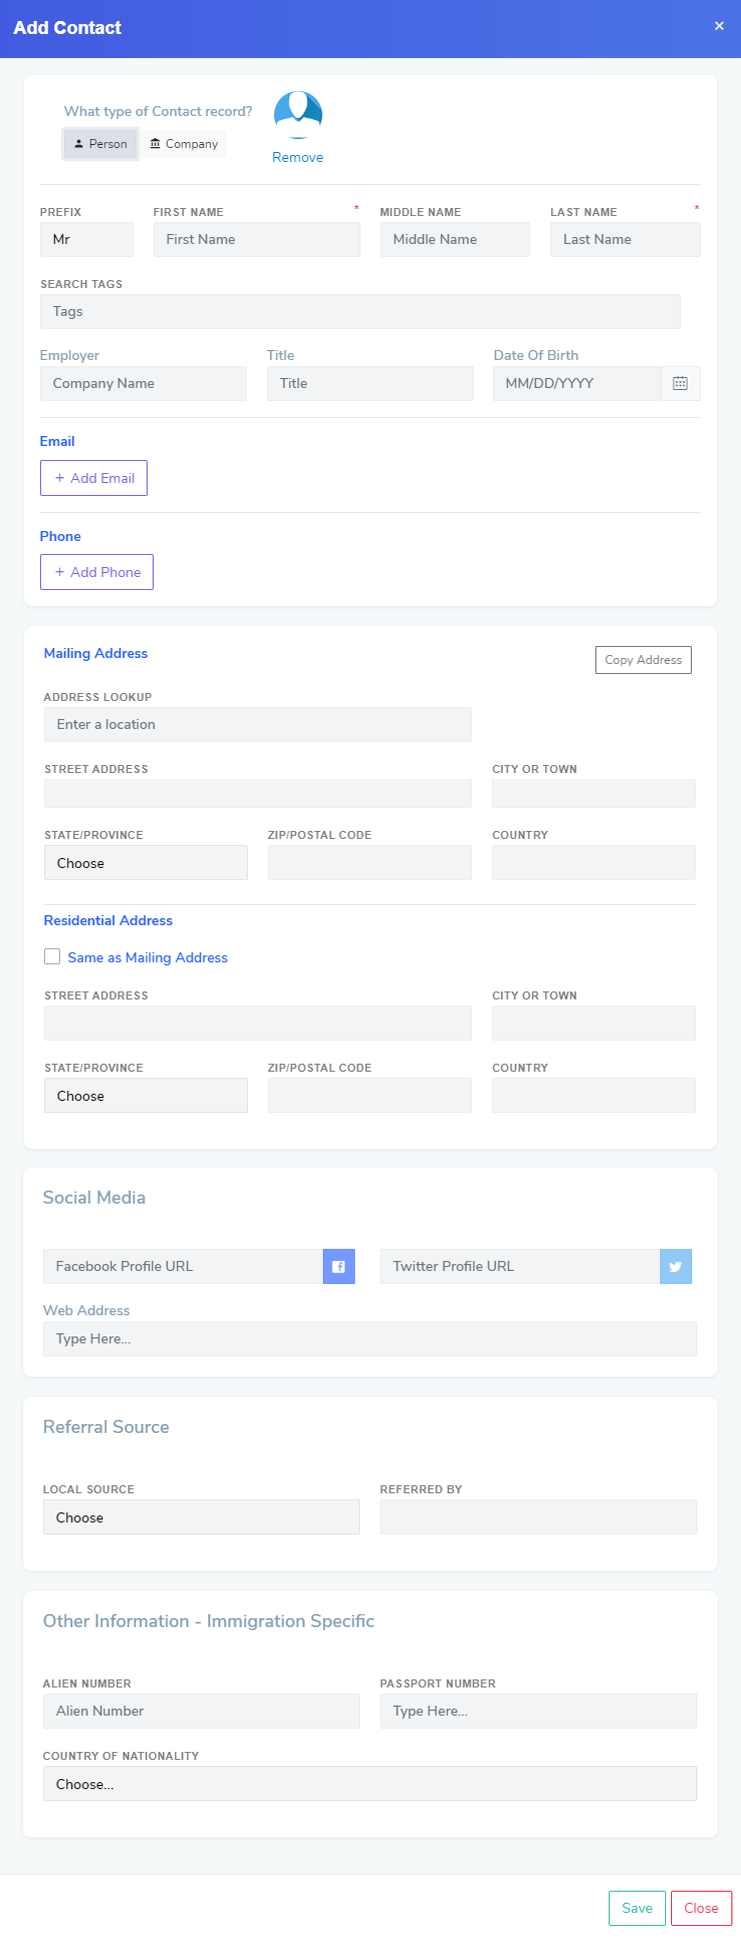Open the Country Of Nationality dropdown
The width and height of the screenshot is (741, 1939).
pos(370,1783)
